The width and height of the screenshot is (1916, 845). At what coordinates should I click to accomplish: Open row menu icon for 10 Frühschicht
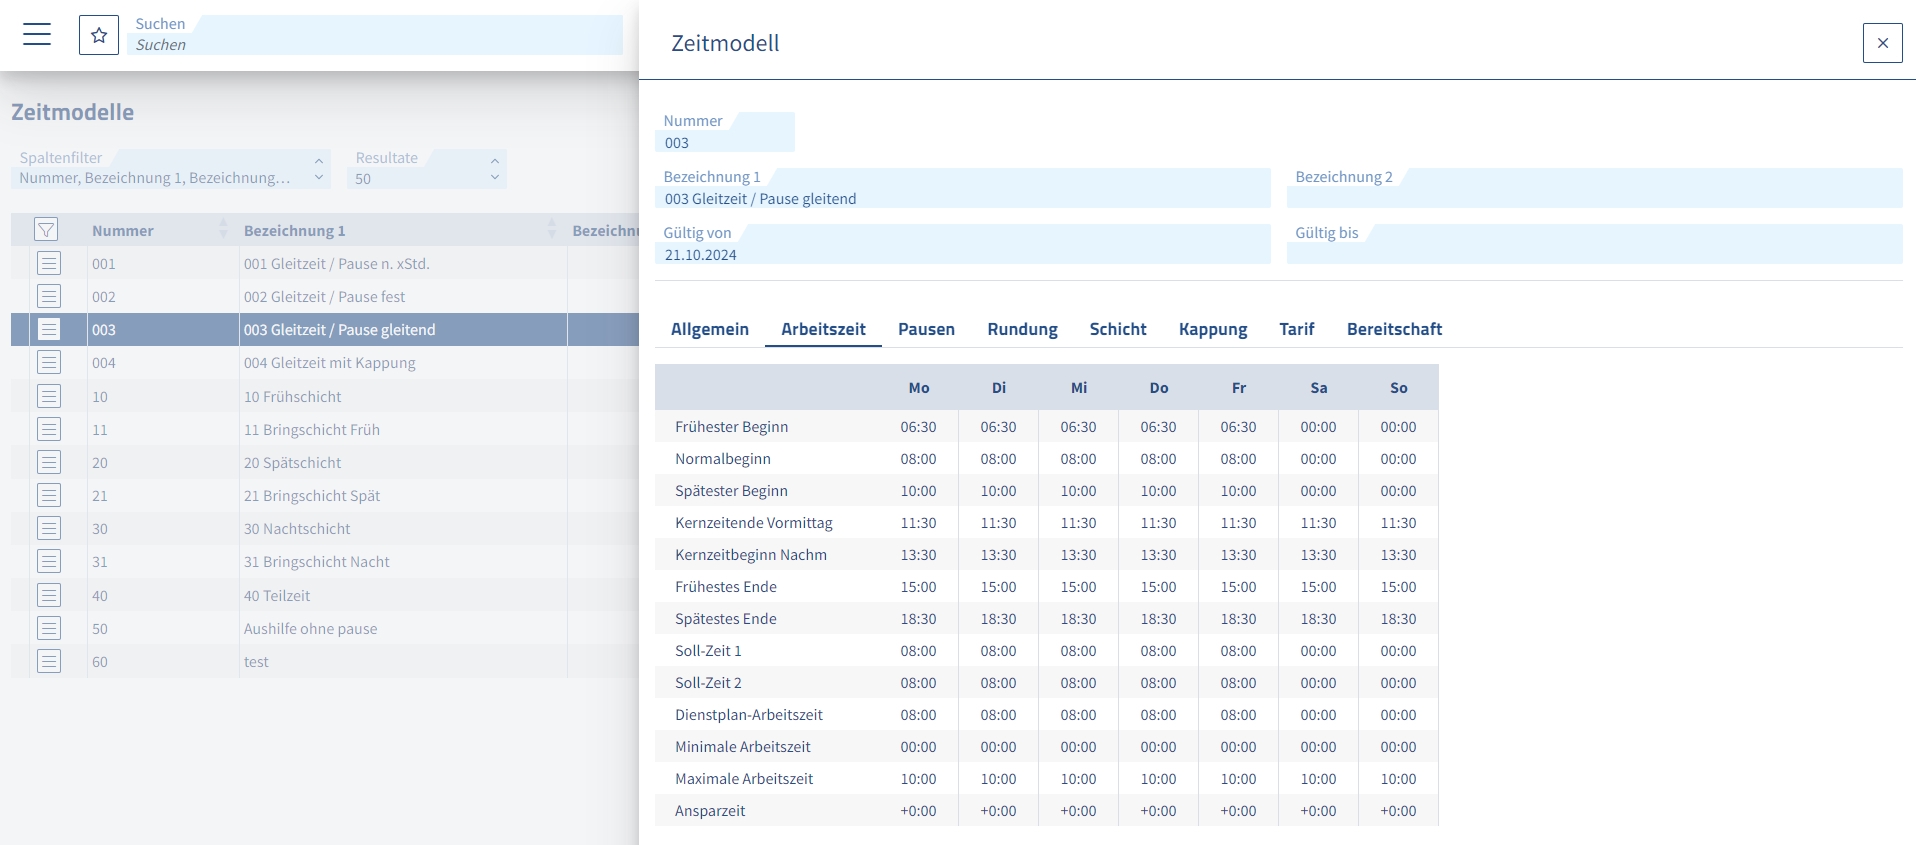click(x=49, y=396)
